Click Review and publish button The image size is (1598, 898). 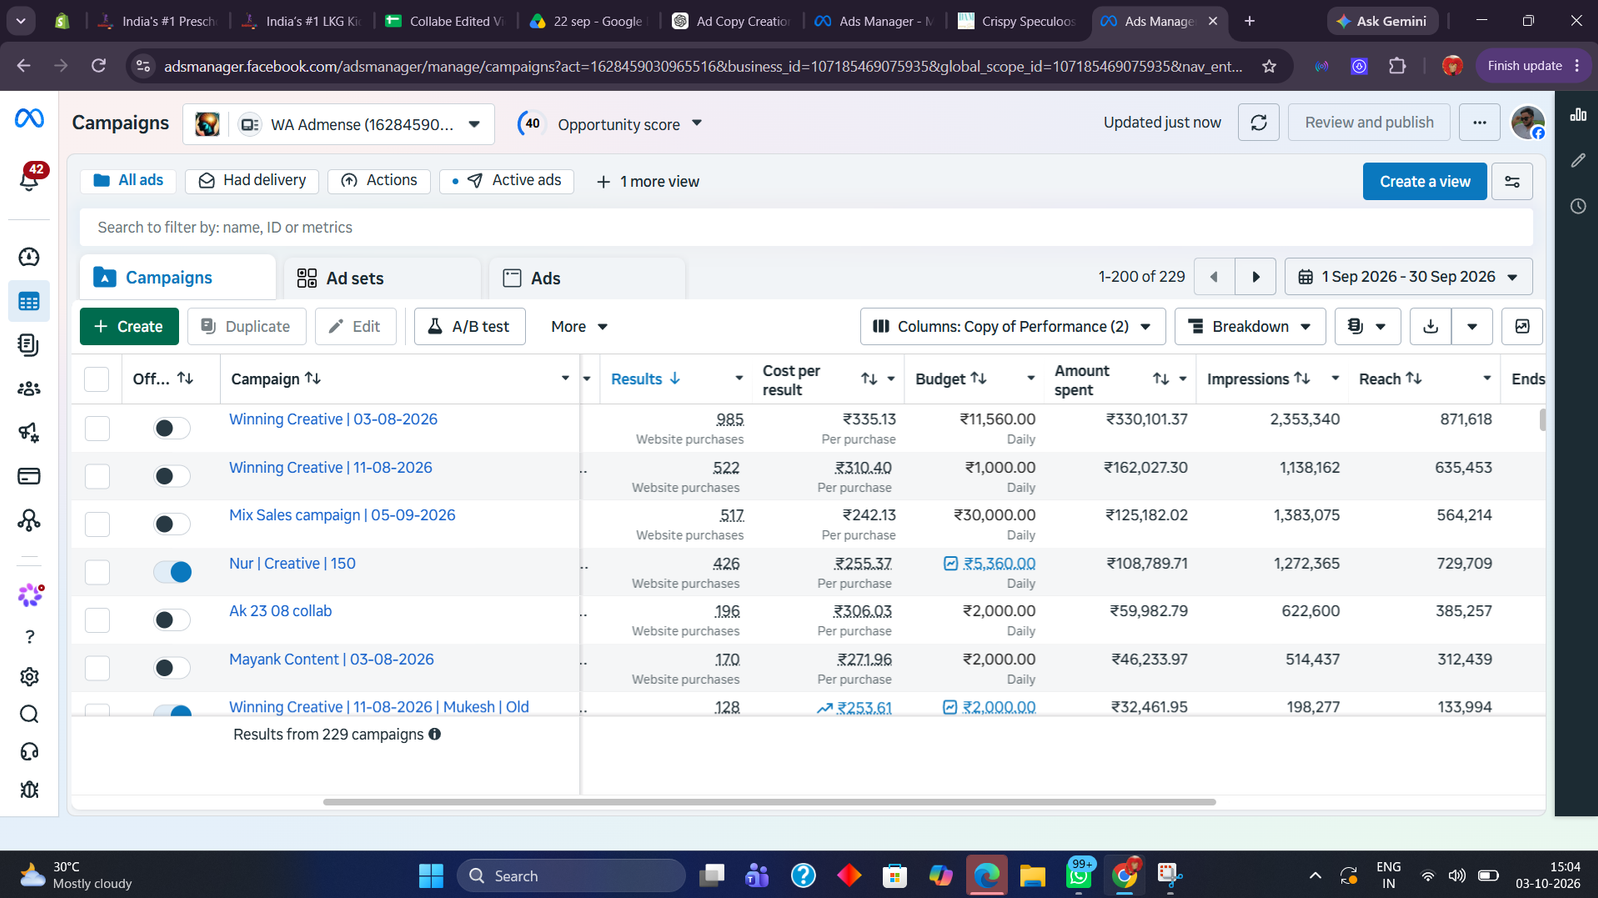click(x=1368, y=123)
